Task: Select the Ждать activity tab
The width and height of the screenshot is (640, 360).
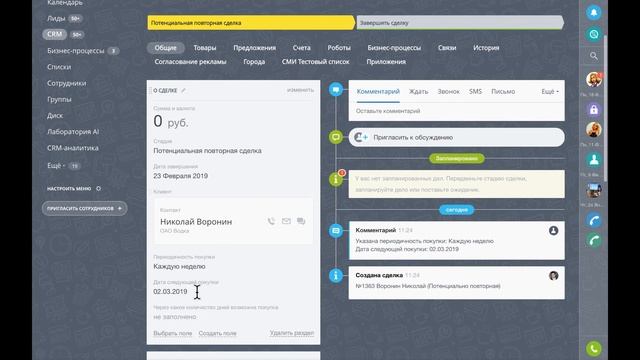Action: [x=418, y=91]
